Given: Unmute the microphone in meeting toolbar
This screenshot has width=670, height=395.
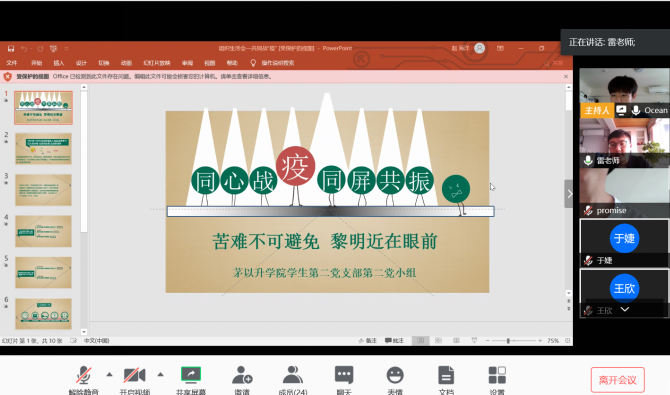Looking at the screenshot, I should pyautogui.click(x=83, y=375).
